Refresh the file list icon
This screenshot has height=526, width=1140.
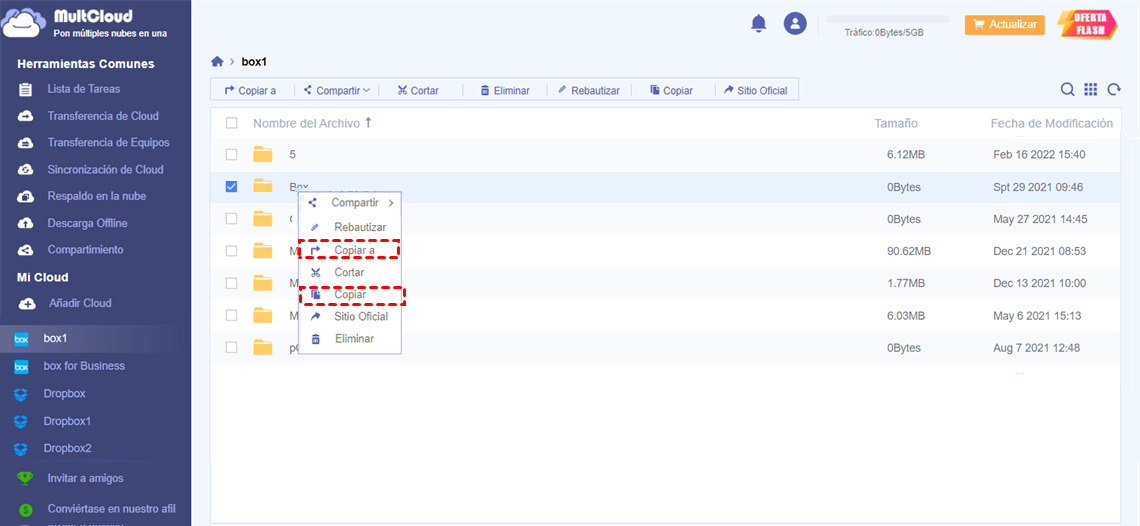[1113, 89]
